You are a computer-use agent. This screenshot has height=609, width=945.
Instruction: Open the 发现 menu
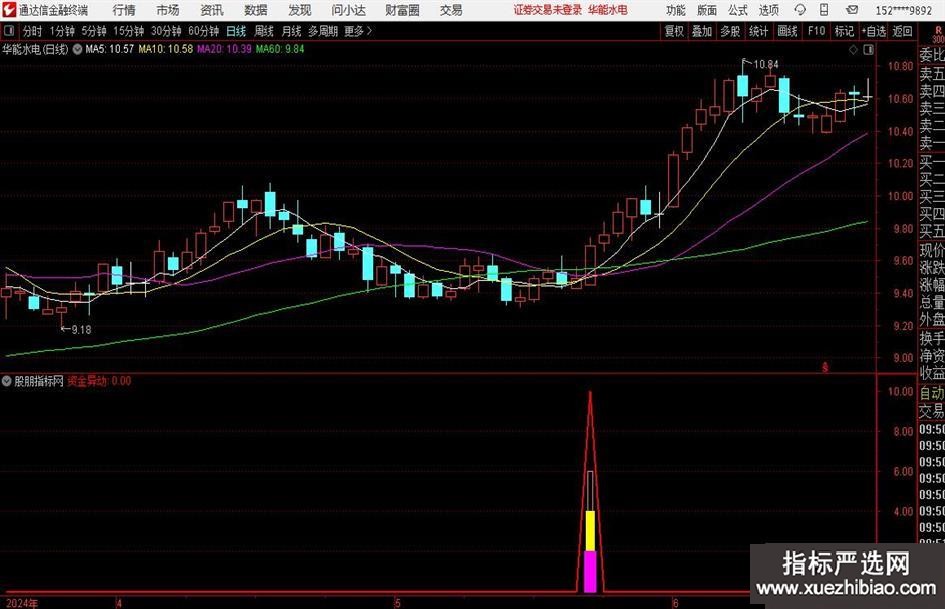(x=300, y=10)
